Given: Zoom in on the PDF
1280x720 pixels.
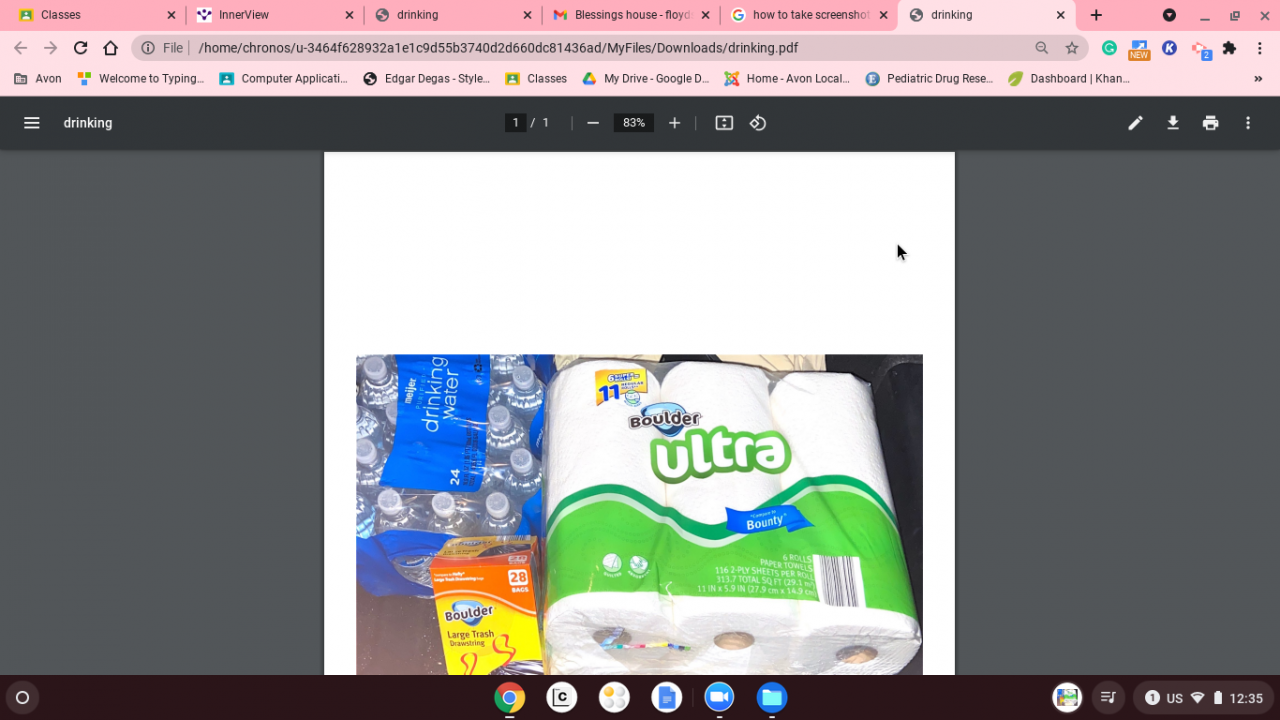Looking at the screenshot, I should point(675,123).
